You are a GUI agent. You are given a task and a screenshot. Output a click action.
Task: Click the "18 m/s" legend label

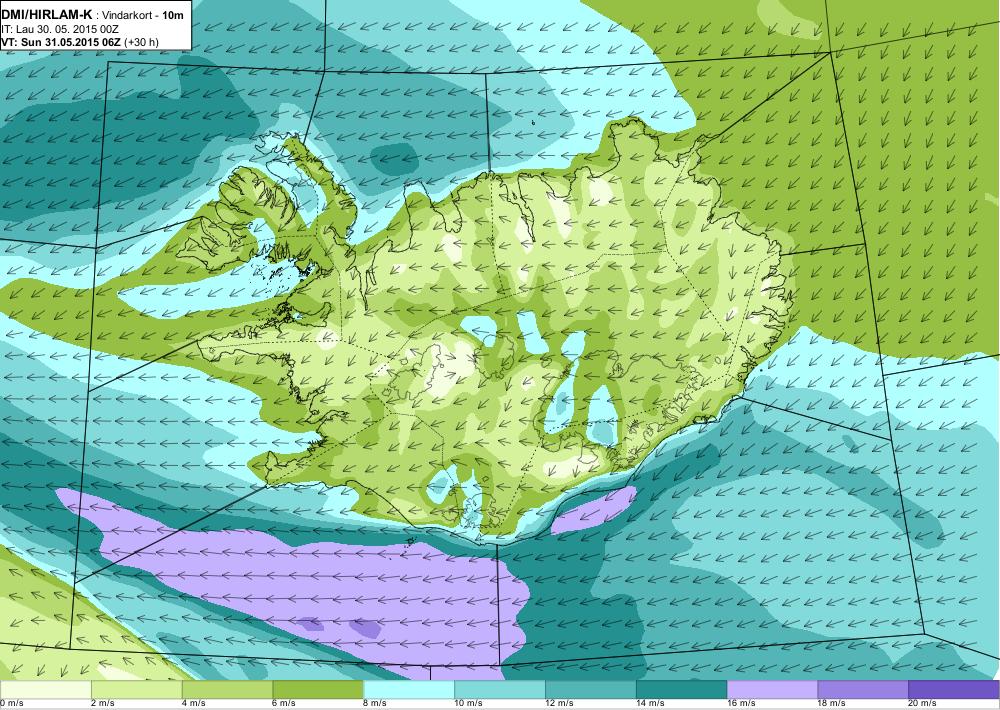(x=832, y=704)
